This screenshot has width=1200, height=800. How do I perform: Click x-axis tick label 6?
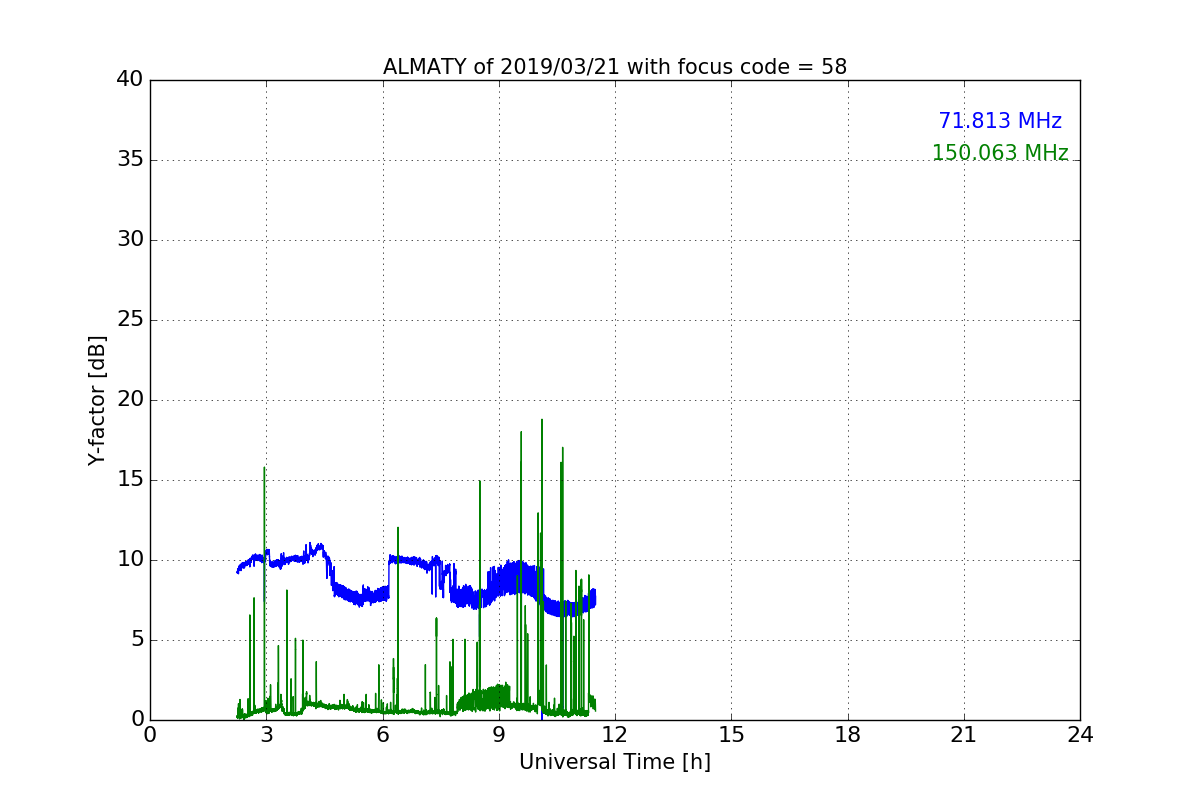click(383, 735)
